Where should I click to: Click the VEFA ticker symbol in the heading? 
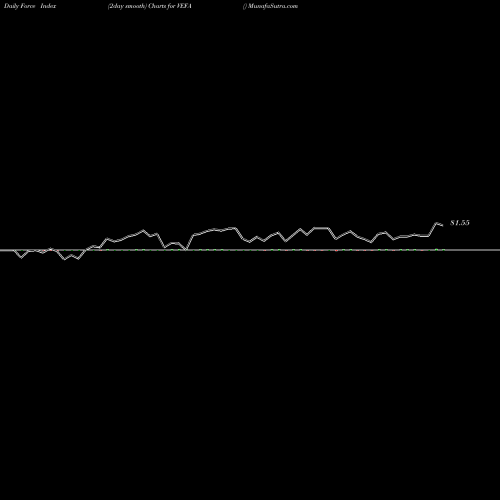click(x=184, y=6)
